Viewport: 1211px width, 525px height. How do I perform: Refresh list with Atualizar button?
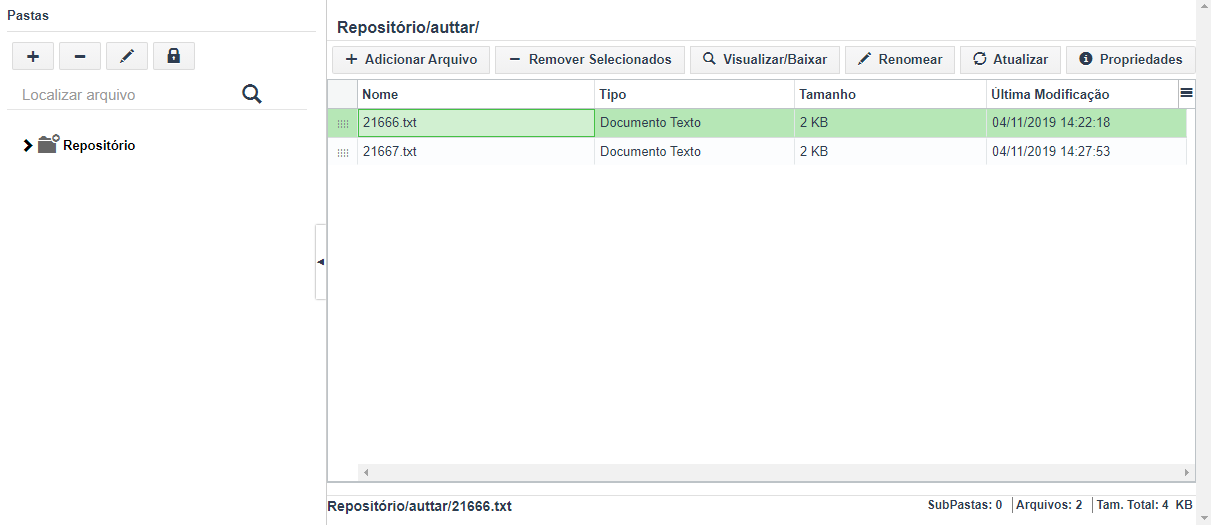click(1010, 60)
